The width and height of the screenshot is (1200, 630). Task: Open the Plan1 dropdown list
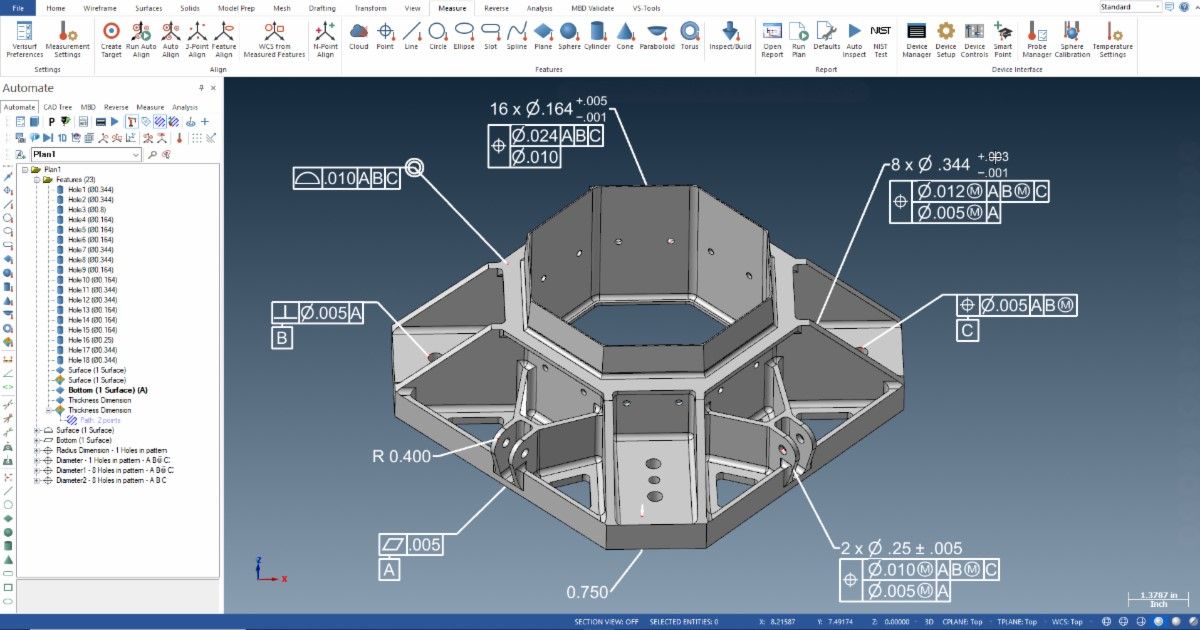coord(135,155)
